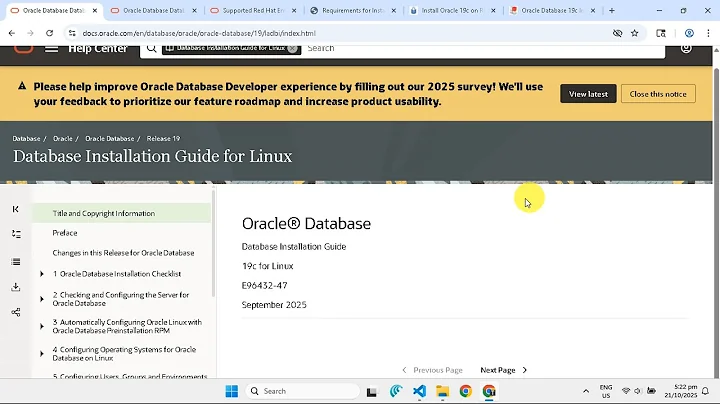
Task: Open the Windows Start menu
Action: [x=232, y=391]
